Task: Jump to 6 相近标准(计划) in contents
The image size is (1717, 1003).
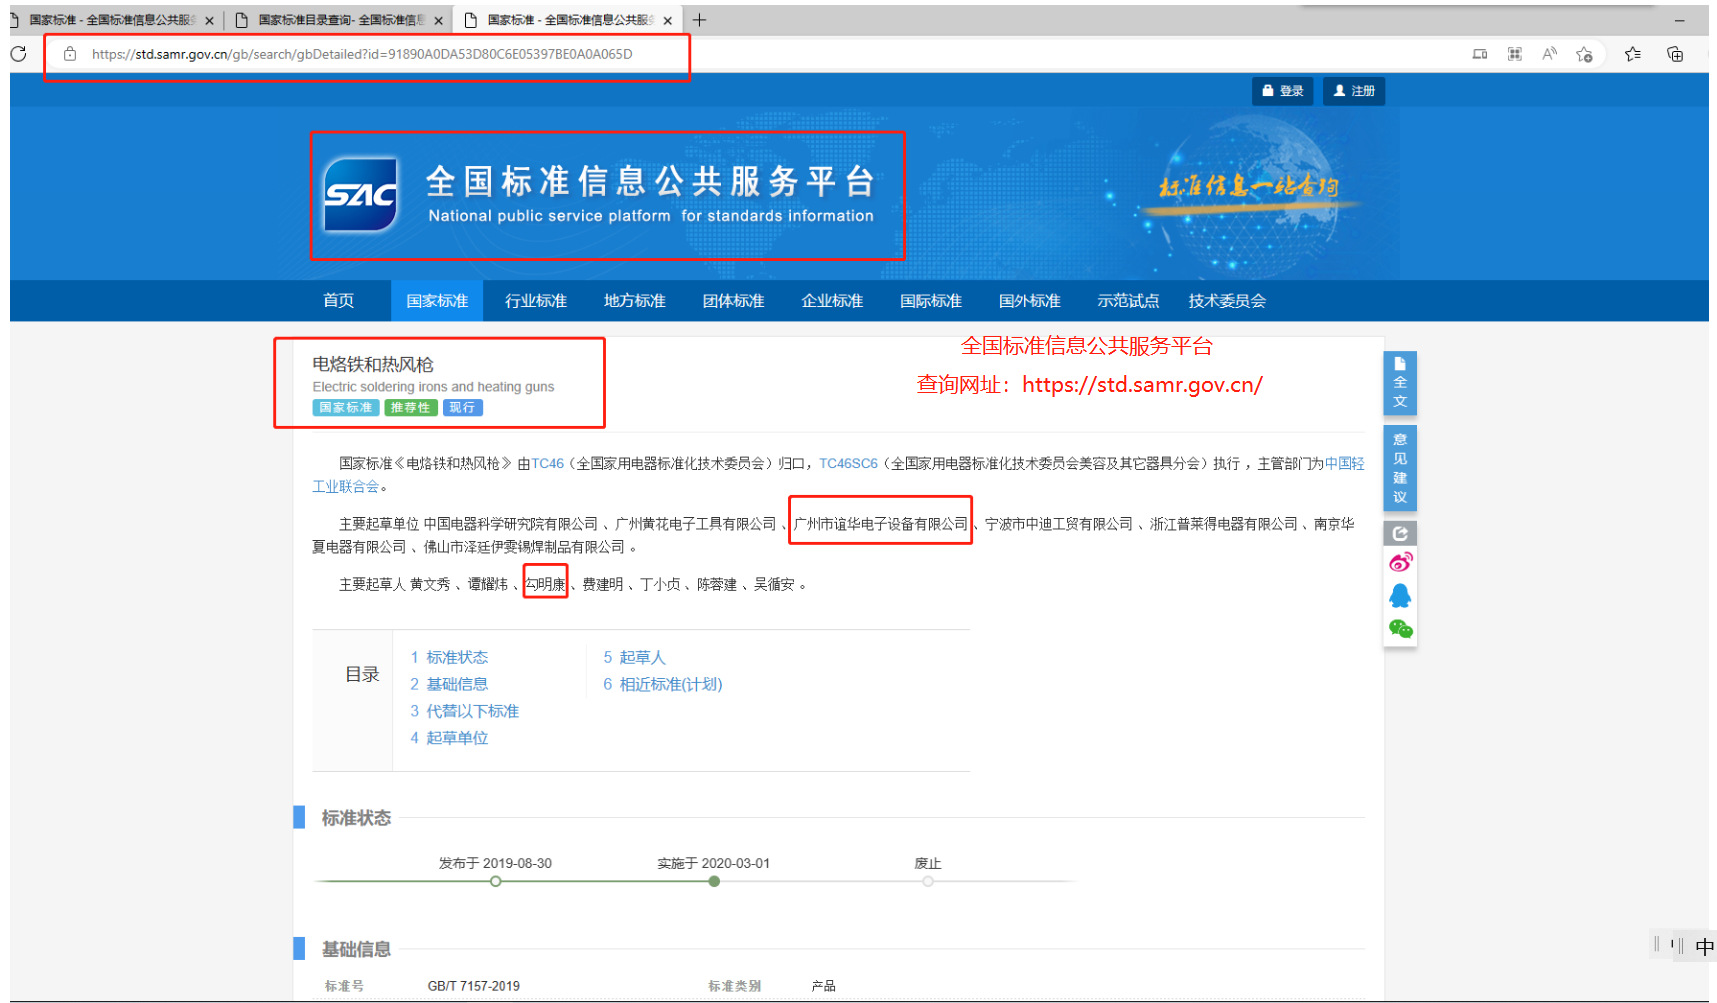Action: pyautogui.click(x=662, y=685)
